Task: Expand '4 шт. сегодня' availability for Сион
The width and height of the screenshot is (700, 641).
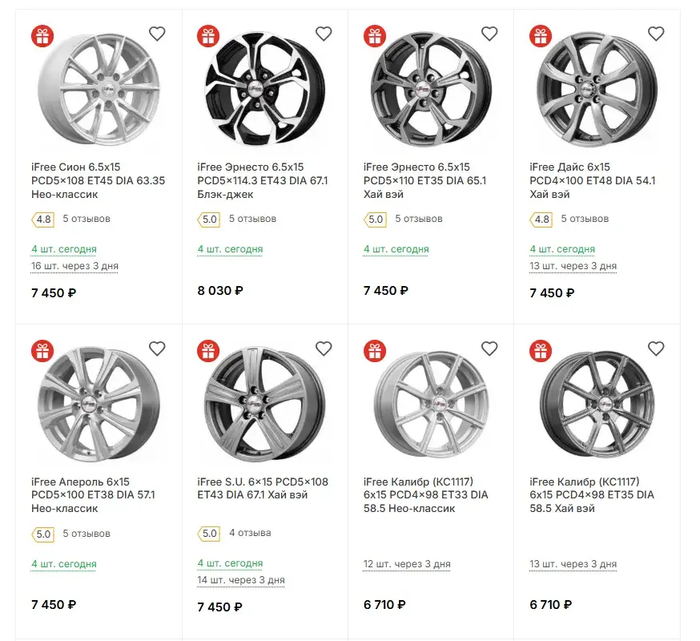Action: pyautogui.click(x=64, y=249)
